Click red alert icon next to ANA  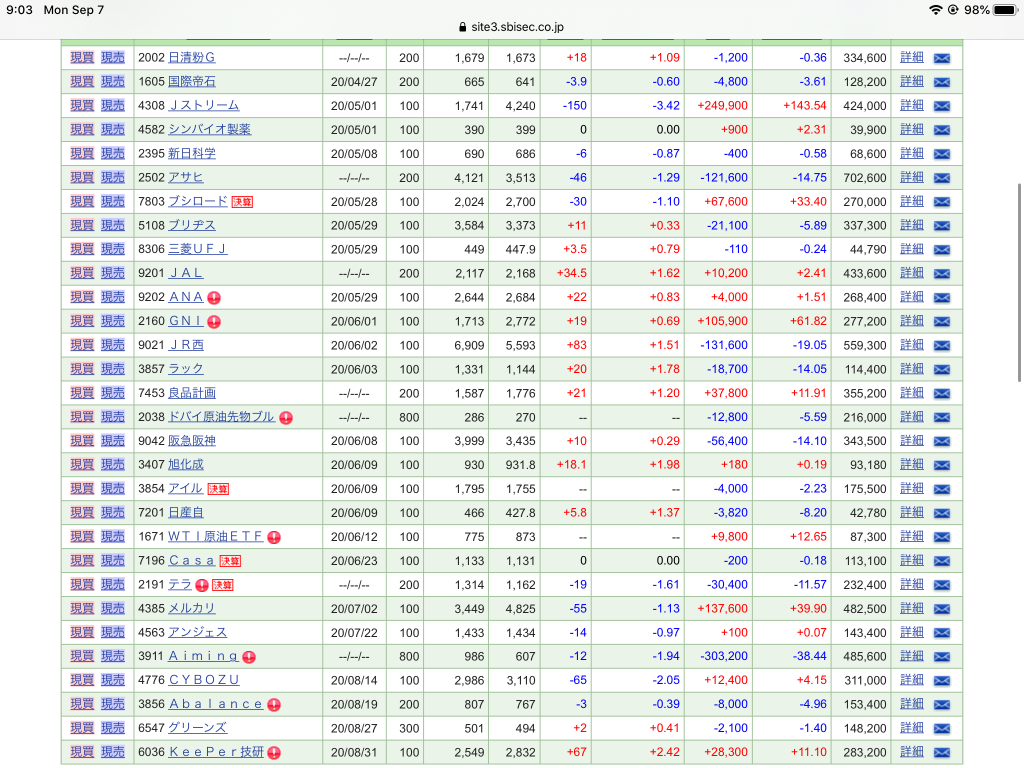tap(214, 298)
